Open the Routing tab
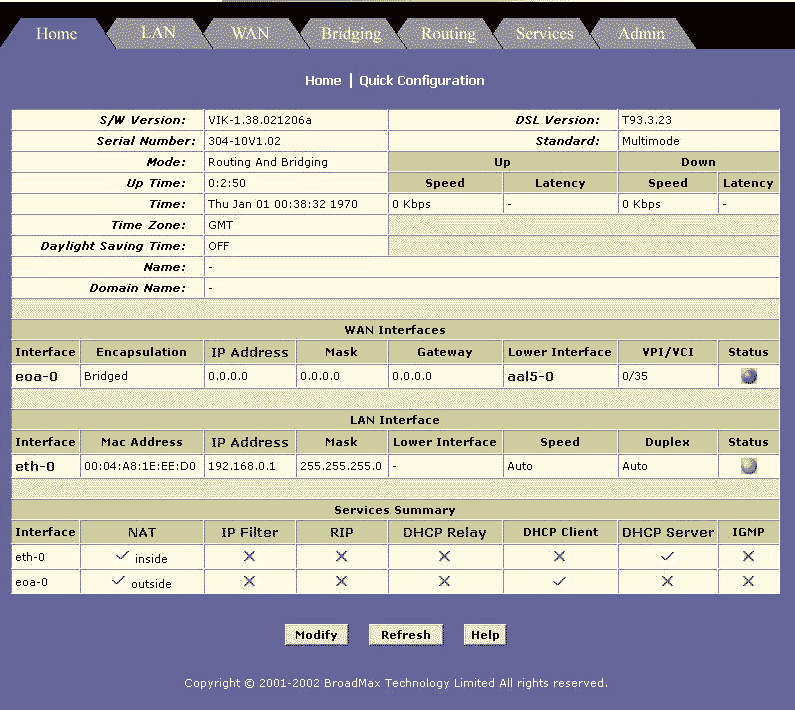The image size is (795, 710). tap(448, 33)
